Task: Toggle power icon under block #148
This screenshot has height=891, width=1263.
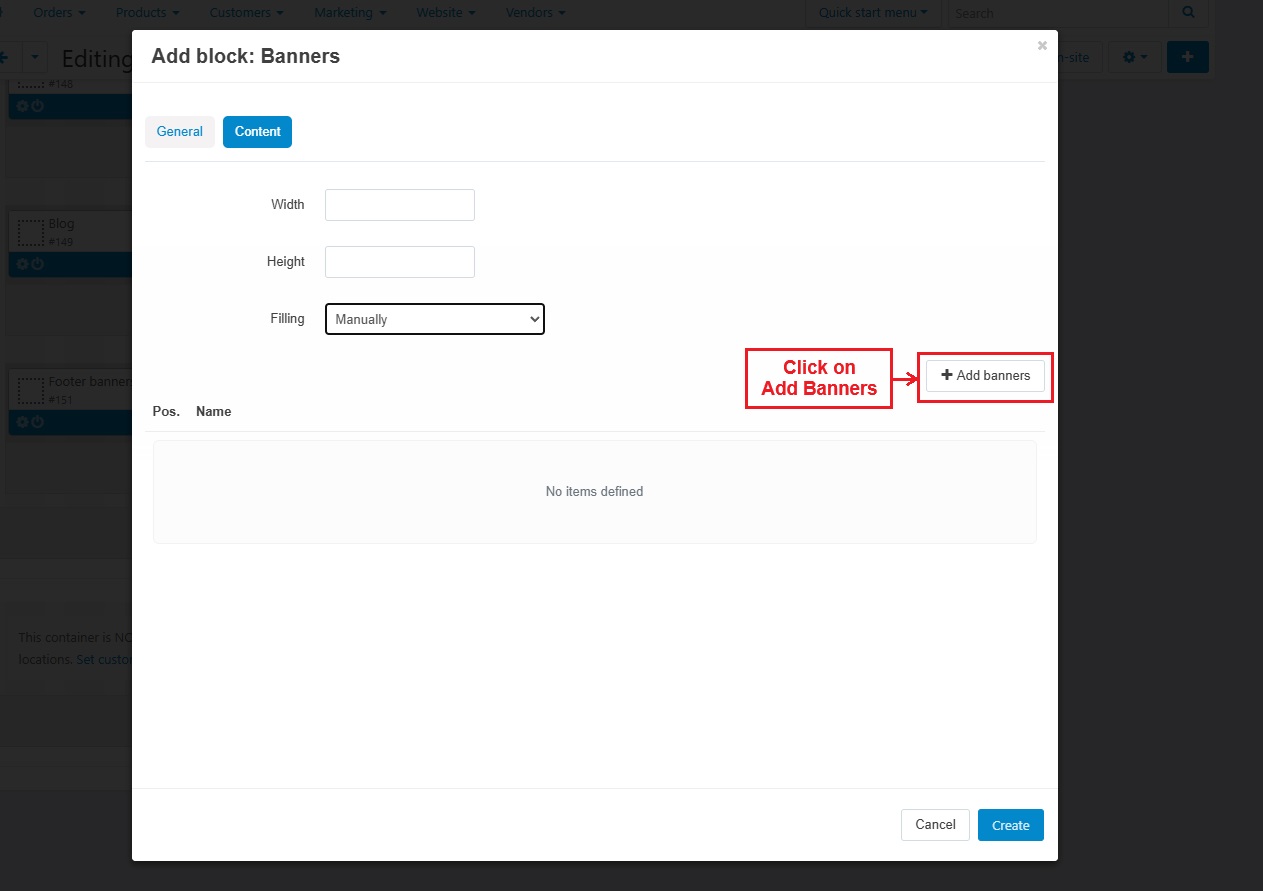Action: point(38,106)
